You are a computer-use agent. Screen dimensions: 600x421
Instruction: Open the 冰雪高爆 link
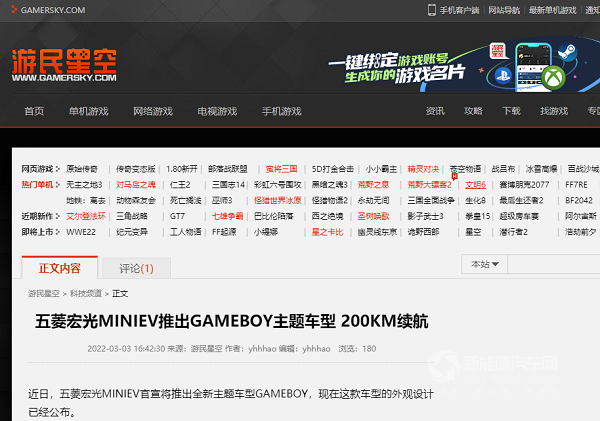coord(541,169)
